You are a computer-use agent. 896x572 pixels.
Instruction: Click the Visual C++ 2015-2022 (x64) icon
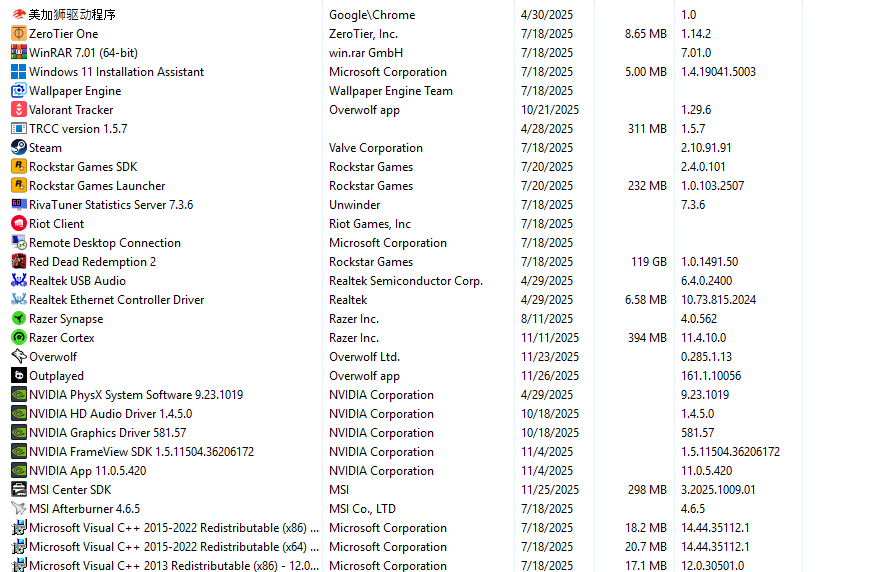tap(19, 546)
